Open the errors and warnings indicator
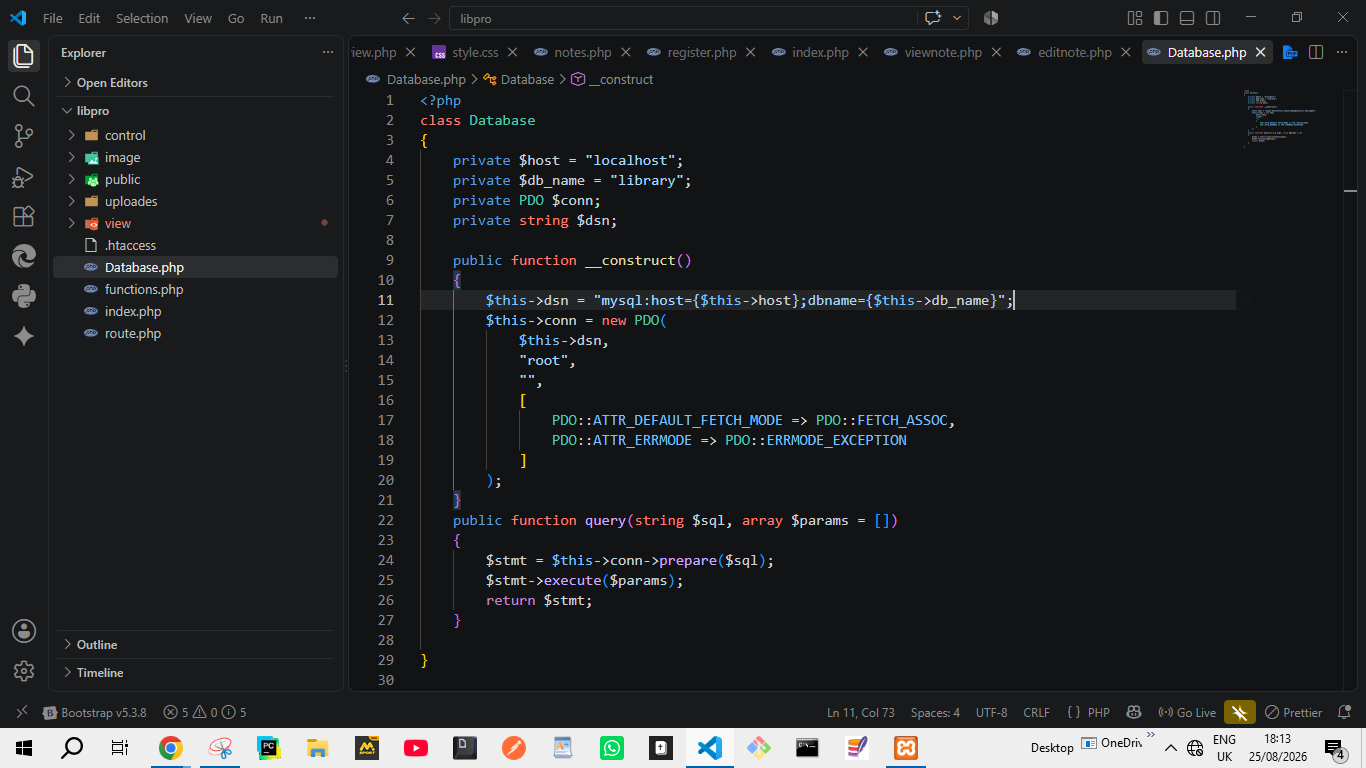 205,713
